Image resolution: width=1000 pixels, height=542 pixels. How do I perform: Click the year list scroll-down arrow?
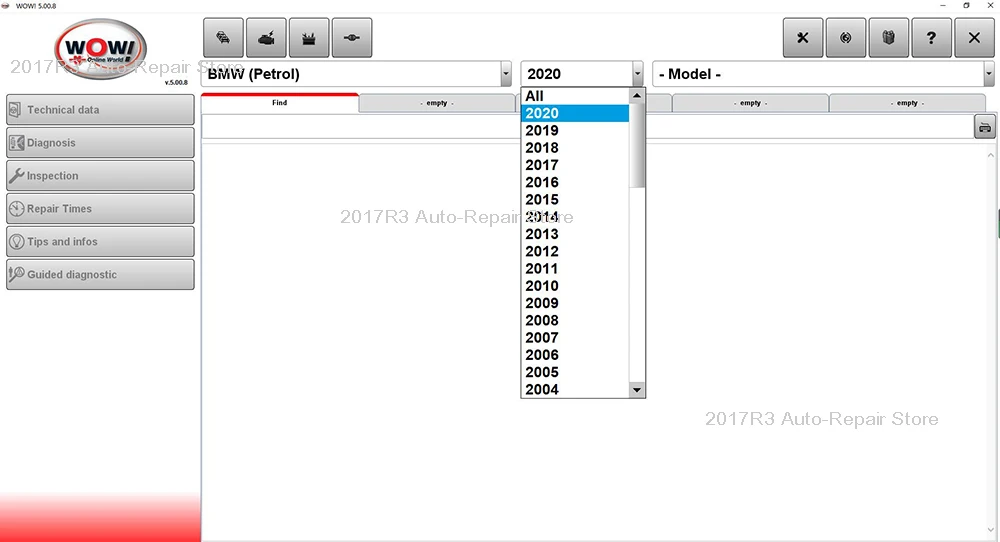pos(636,390)
